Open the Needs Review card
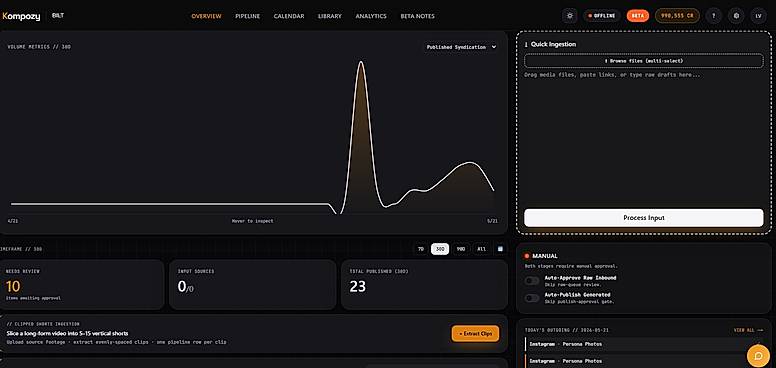 click(x=81, y=285)
